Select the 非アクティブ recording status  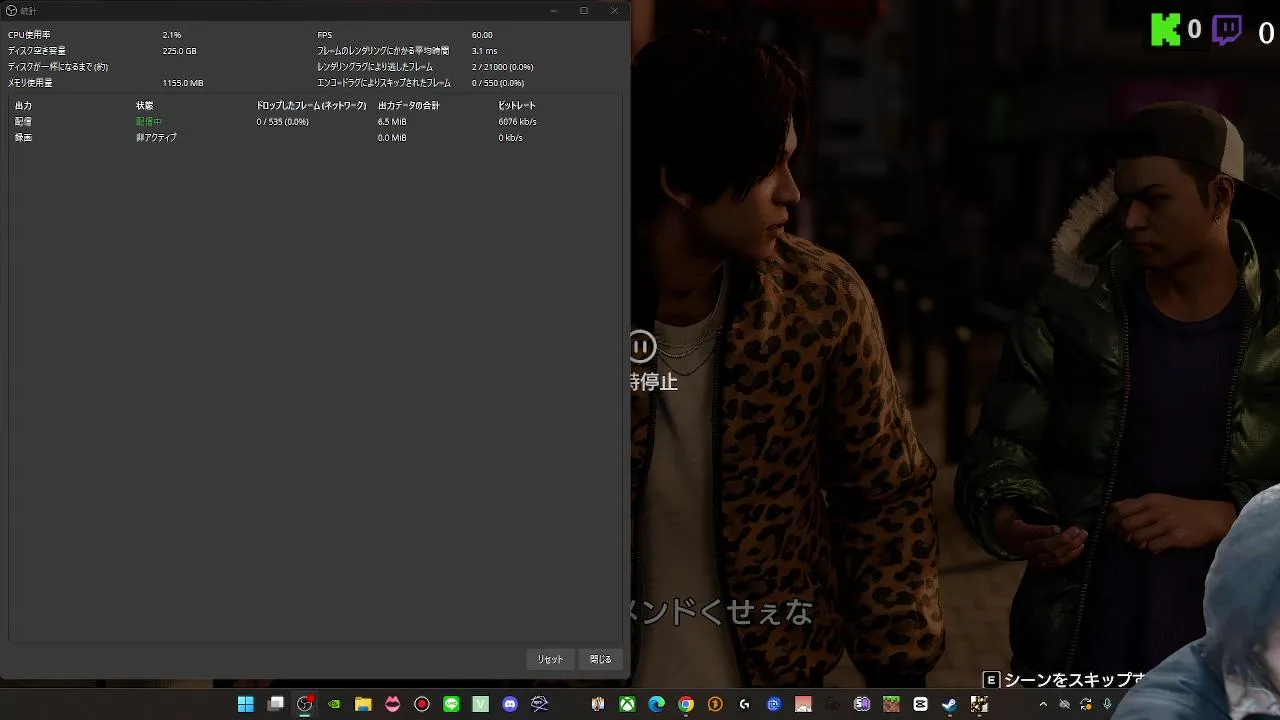coord(157,137)
